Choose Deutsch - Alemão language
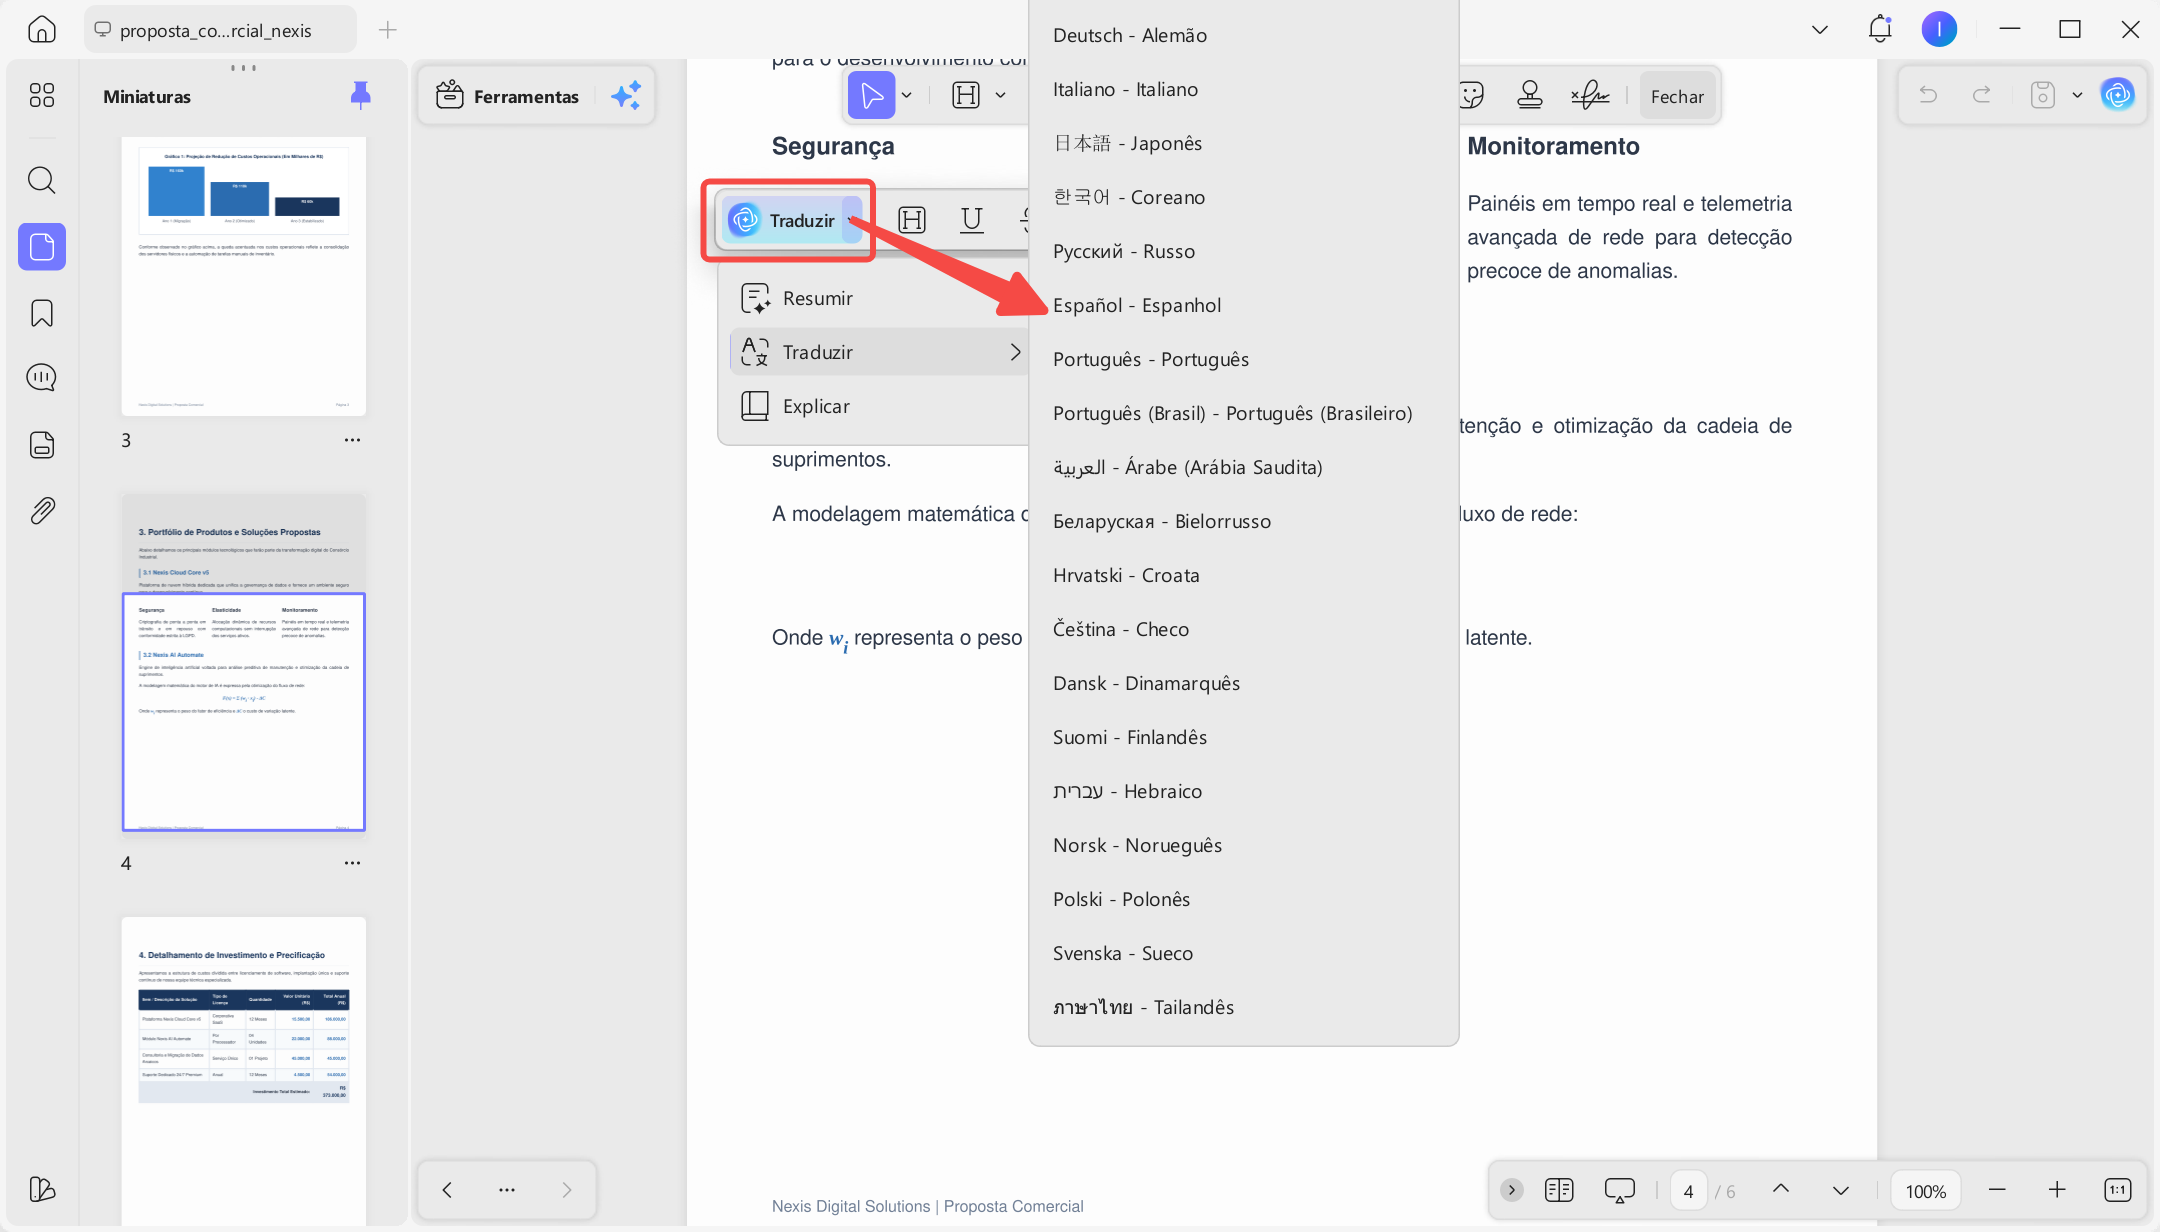This screenshot has height=1232, width=2160. 1243,35
